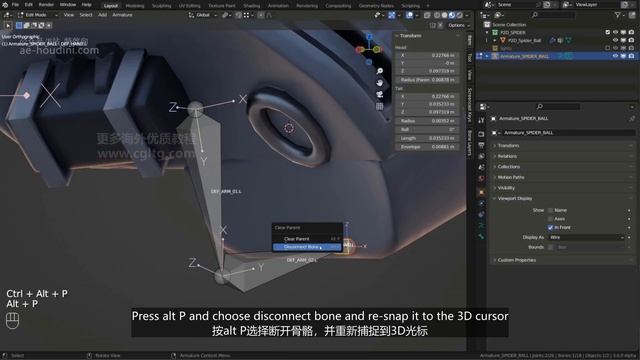Toggle the snapping magnet icon
Viewport: 640px width, 360px height.
click(x=239, y=15)
